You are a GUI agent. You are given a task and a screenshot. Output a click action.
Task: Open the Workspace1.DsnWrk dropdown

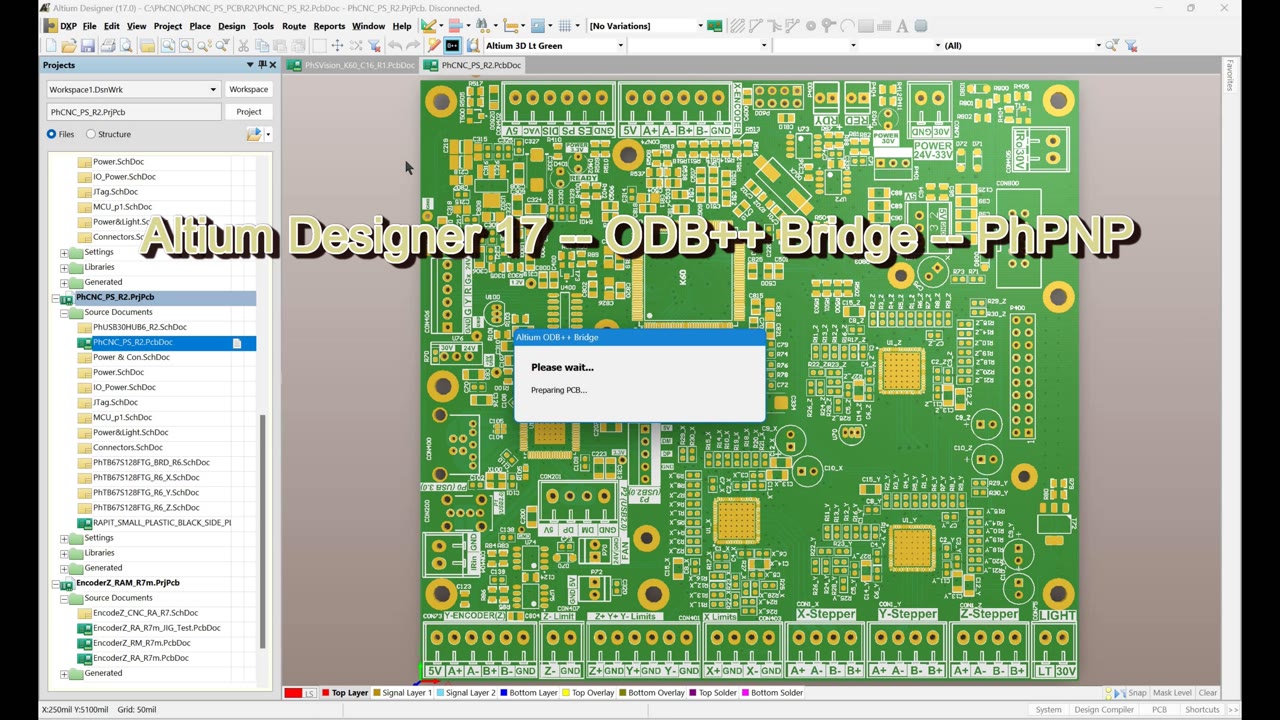click(213, 90)
